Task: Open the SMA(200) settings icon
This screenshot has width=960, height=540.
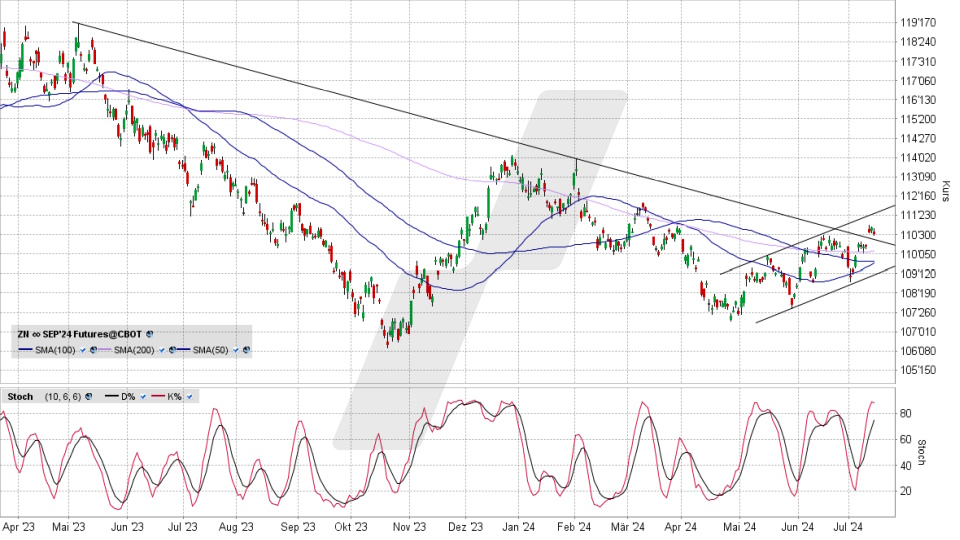Action: pos(173,350)
